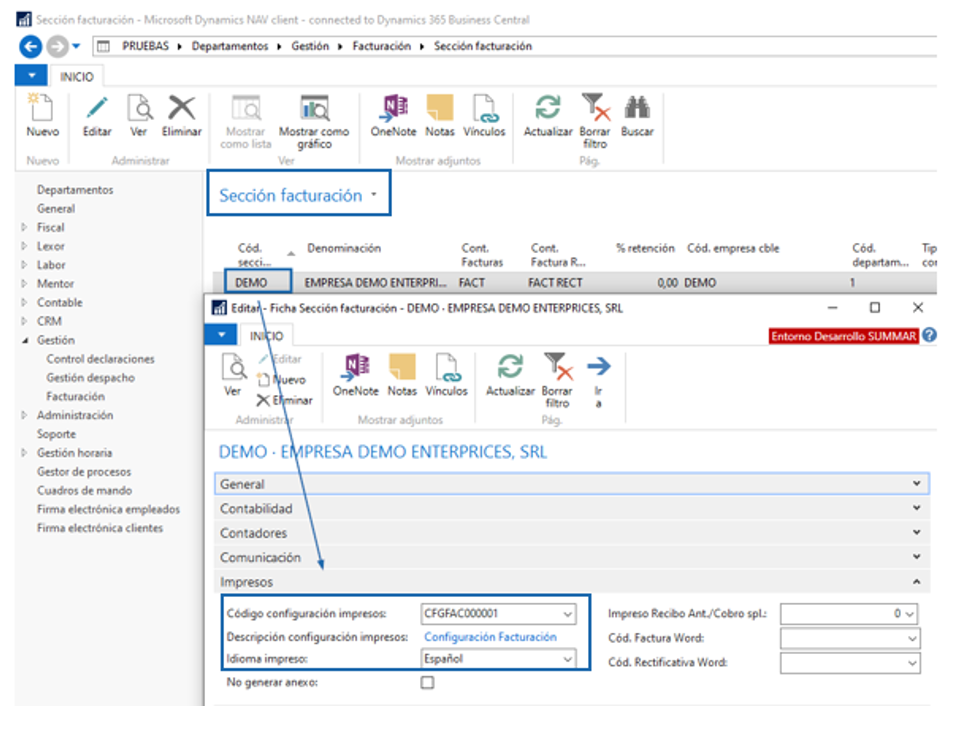Open the INICIO tab in main window
959x737 pixels.
click(77, 77)
